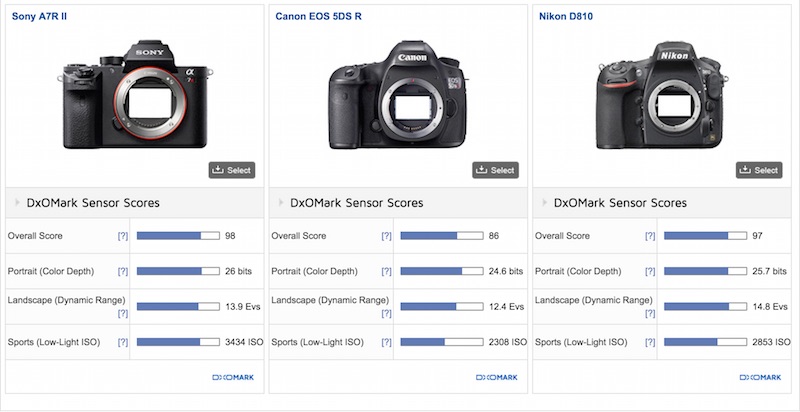
Task: Open help [?] for Sony Portrait Color Depth
Action: [x=123, y=271]
